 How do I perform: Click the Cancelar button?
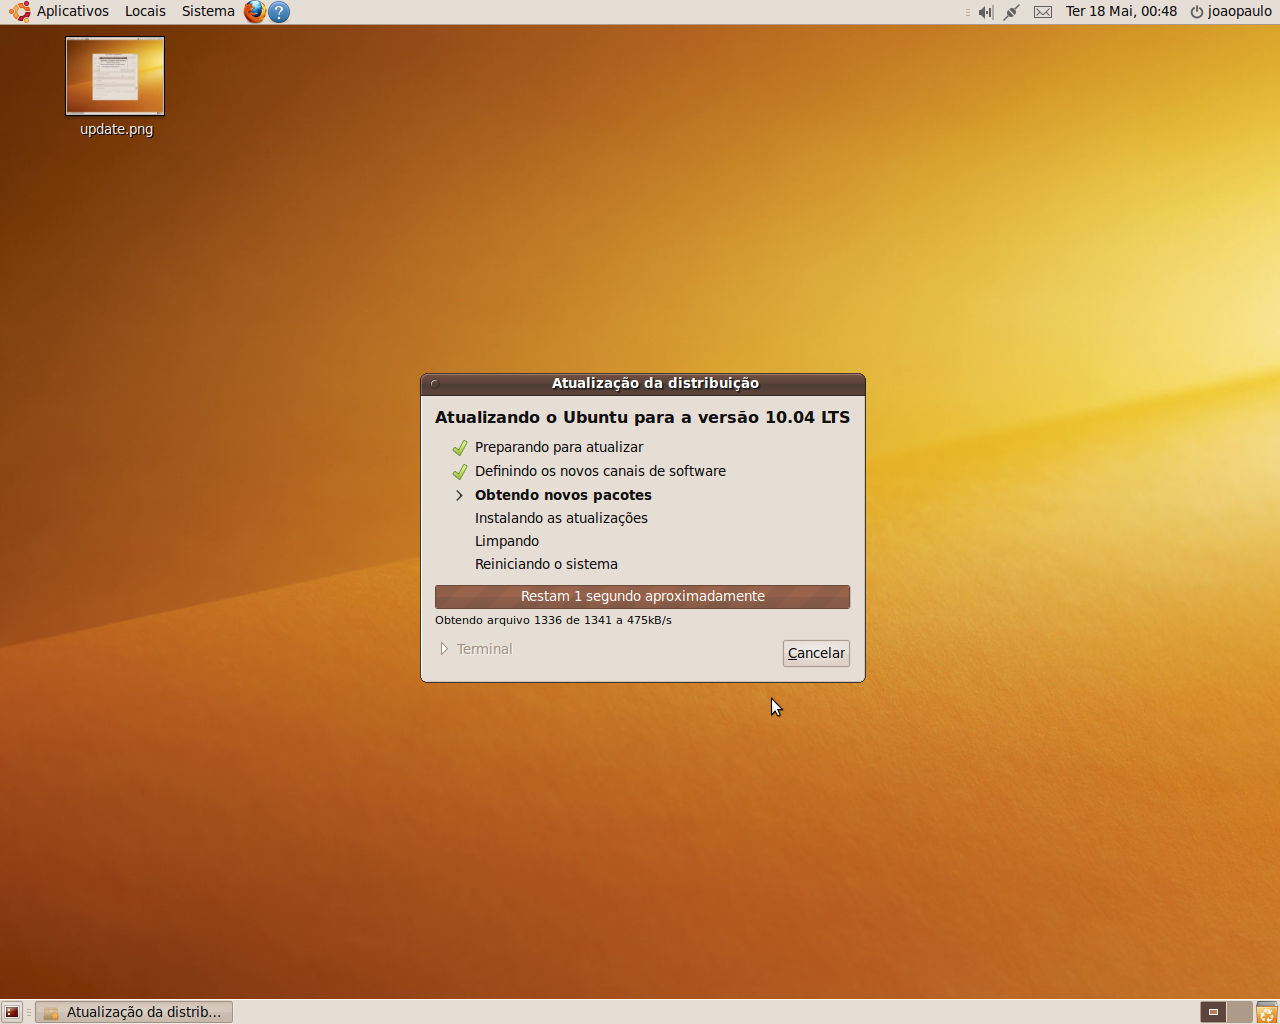click(x=816, y=653)
